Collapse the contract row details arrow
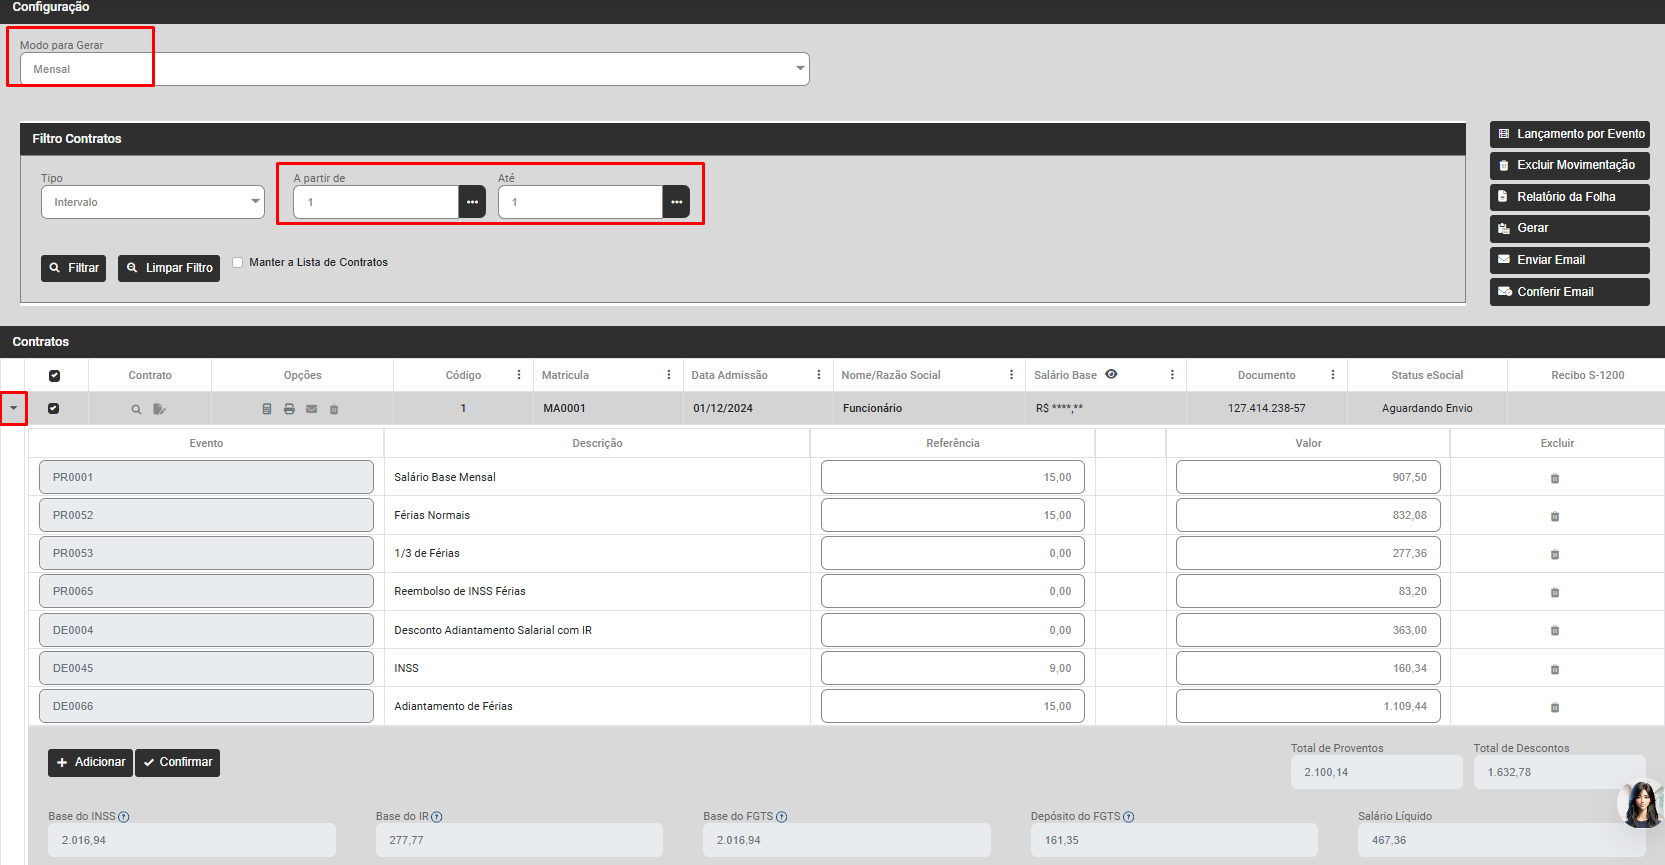1665x865 pixels. (x=14, y=408)
